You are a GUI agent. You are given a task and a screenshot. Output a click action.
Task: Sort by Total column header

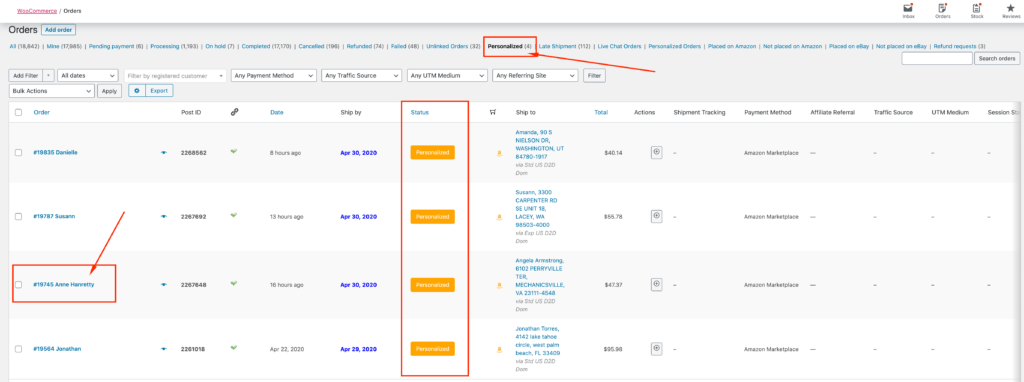click(x=601, y=112)
